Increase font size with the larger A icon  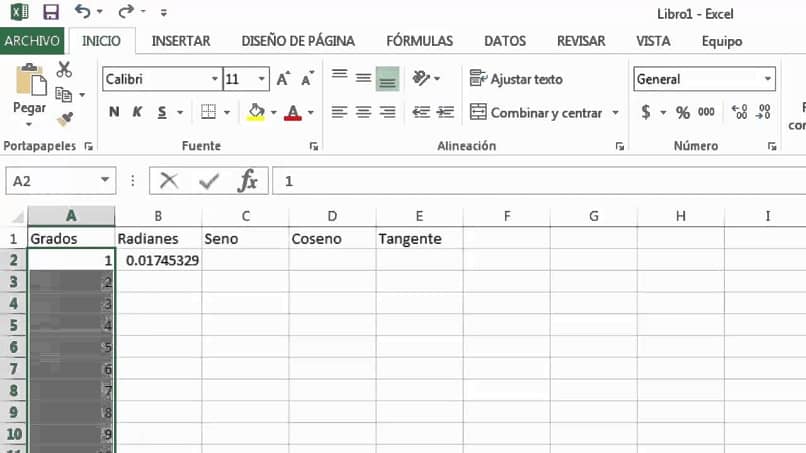point(283,79)
